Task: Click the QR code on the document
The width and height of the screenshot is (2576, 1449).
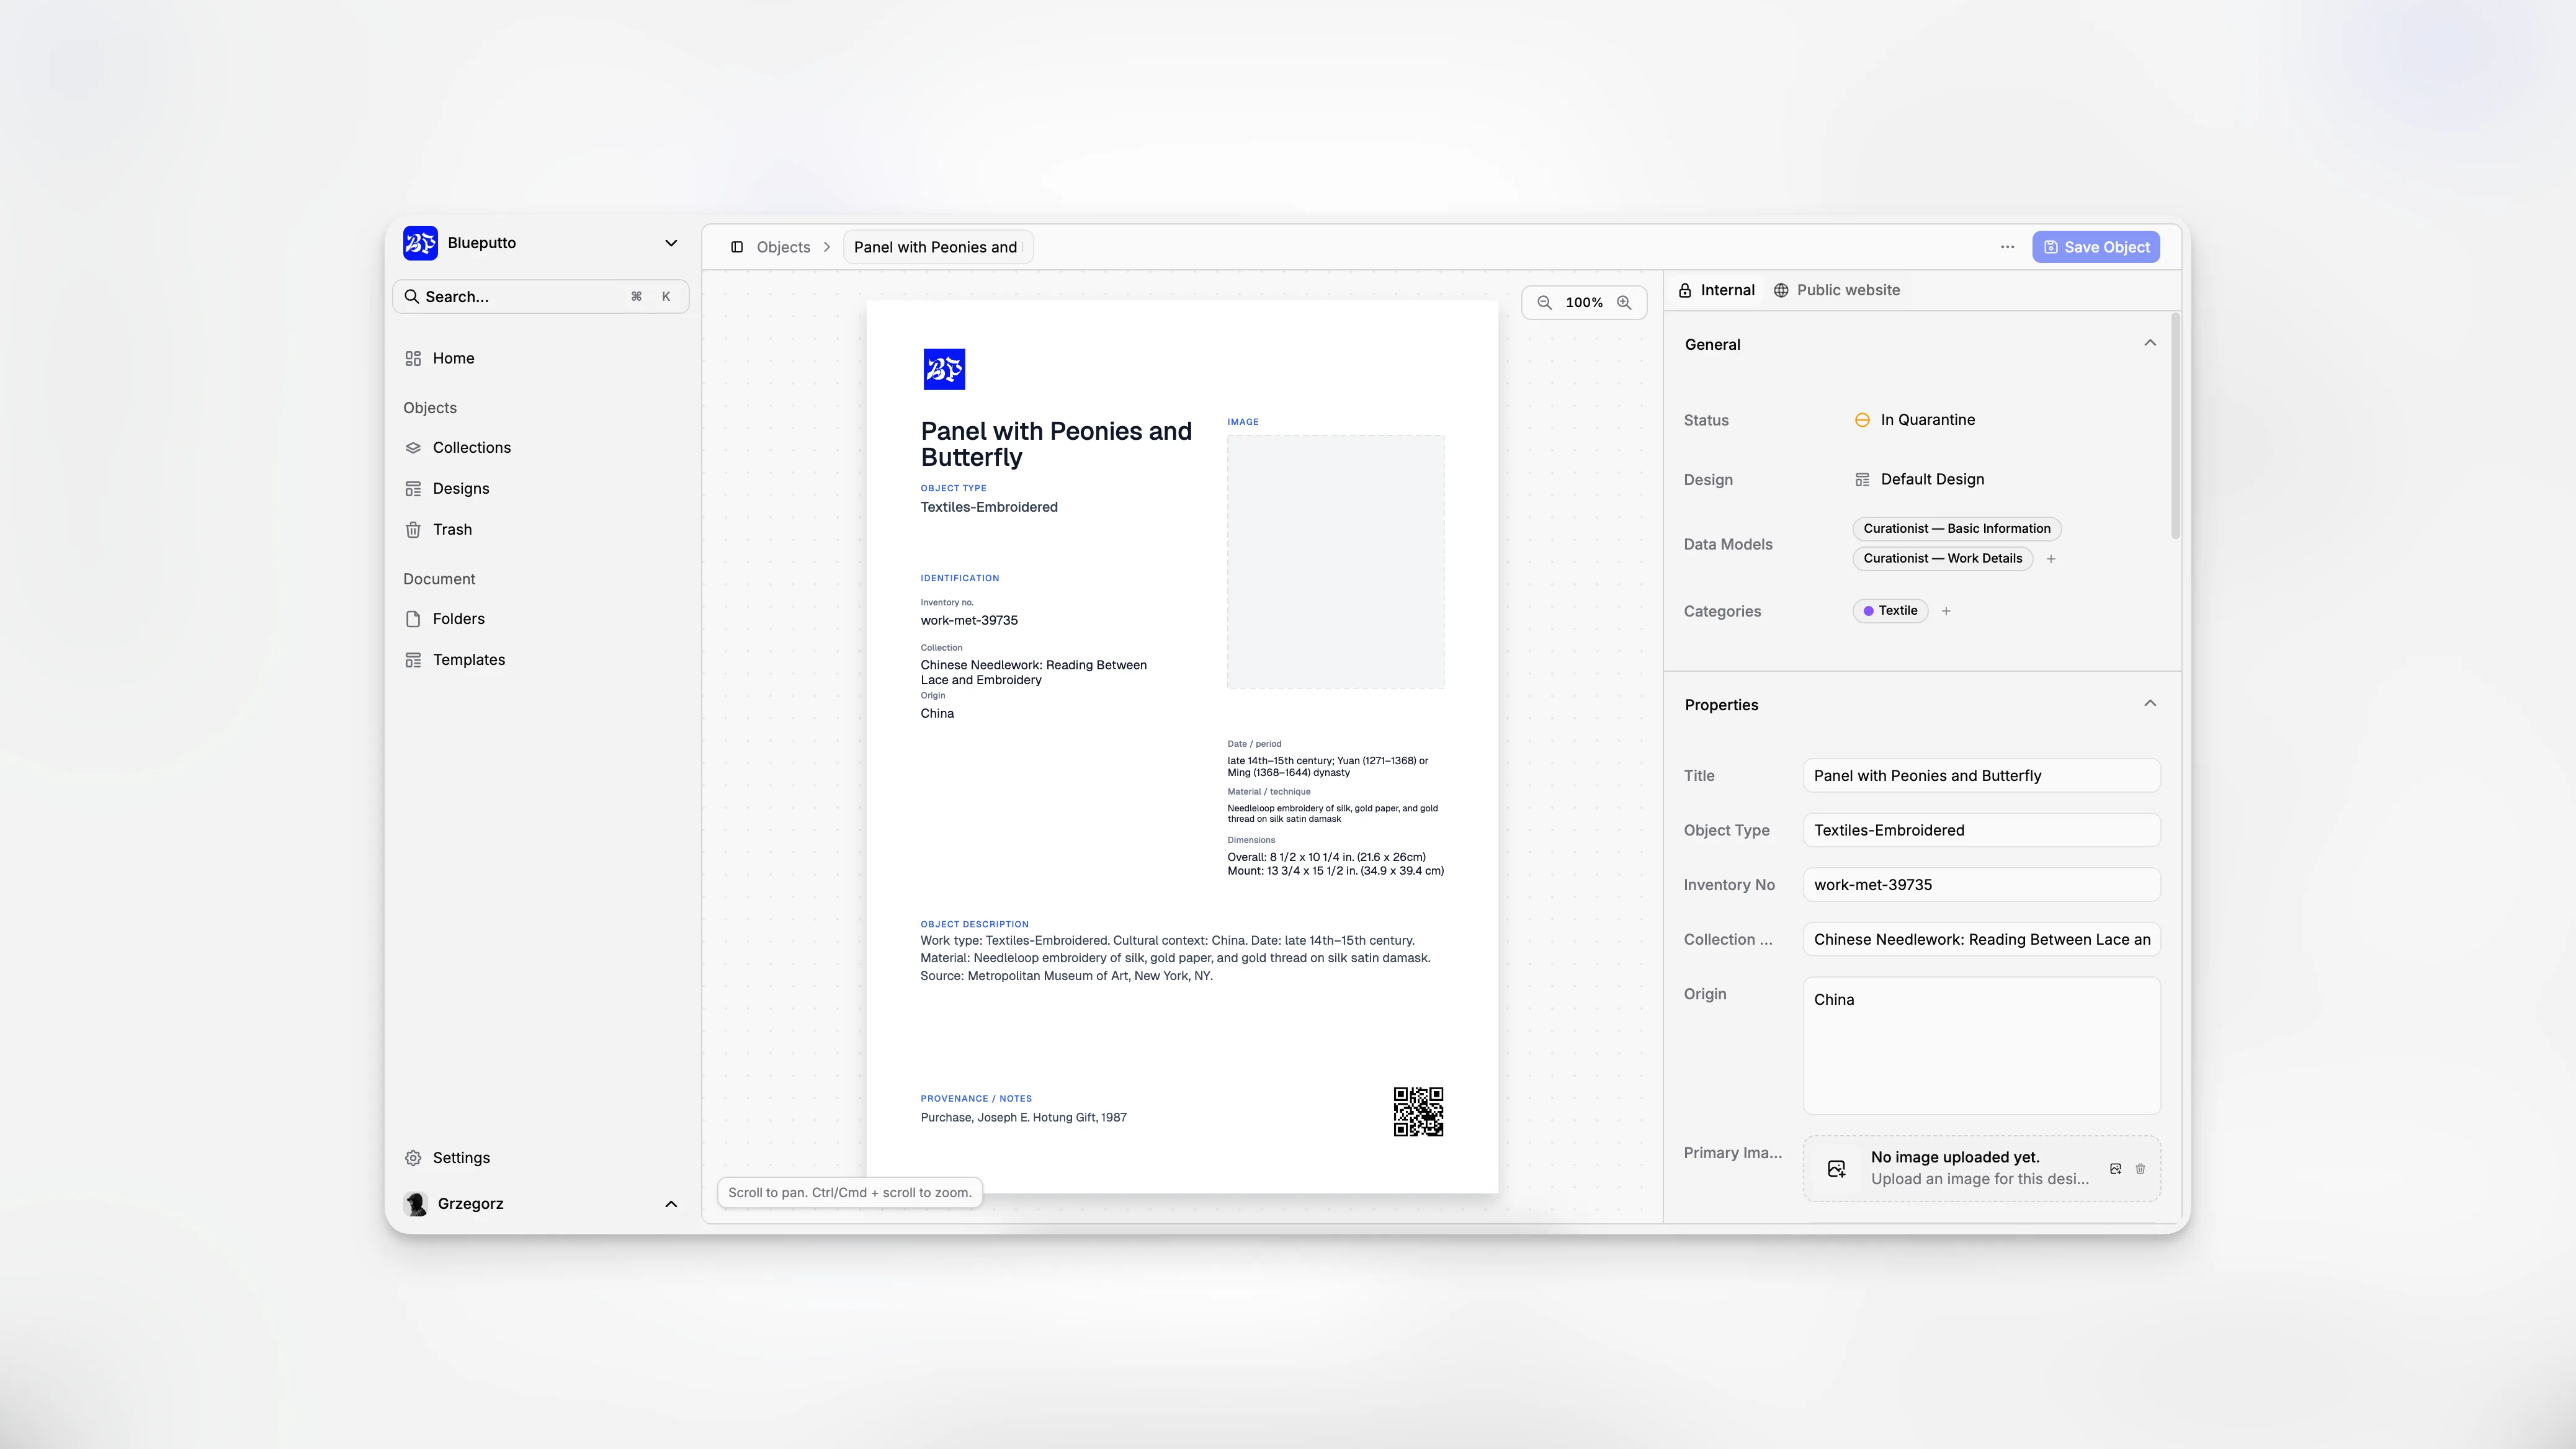Action: (1419, 1112)
